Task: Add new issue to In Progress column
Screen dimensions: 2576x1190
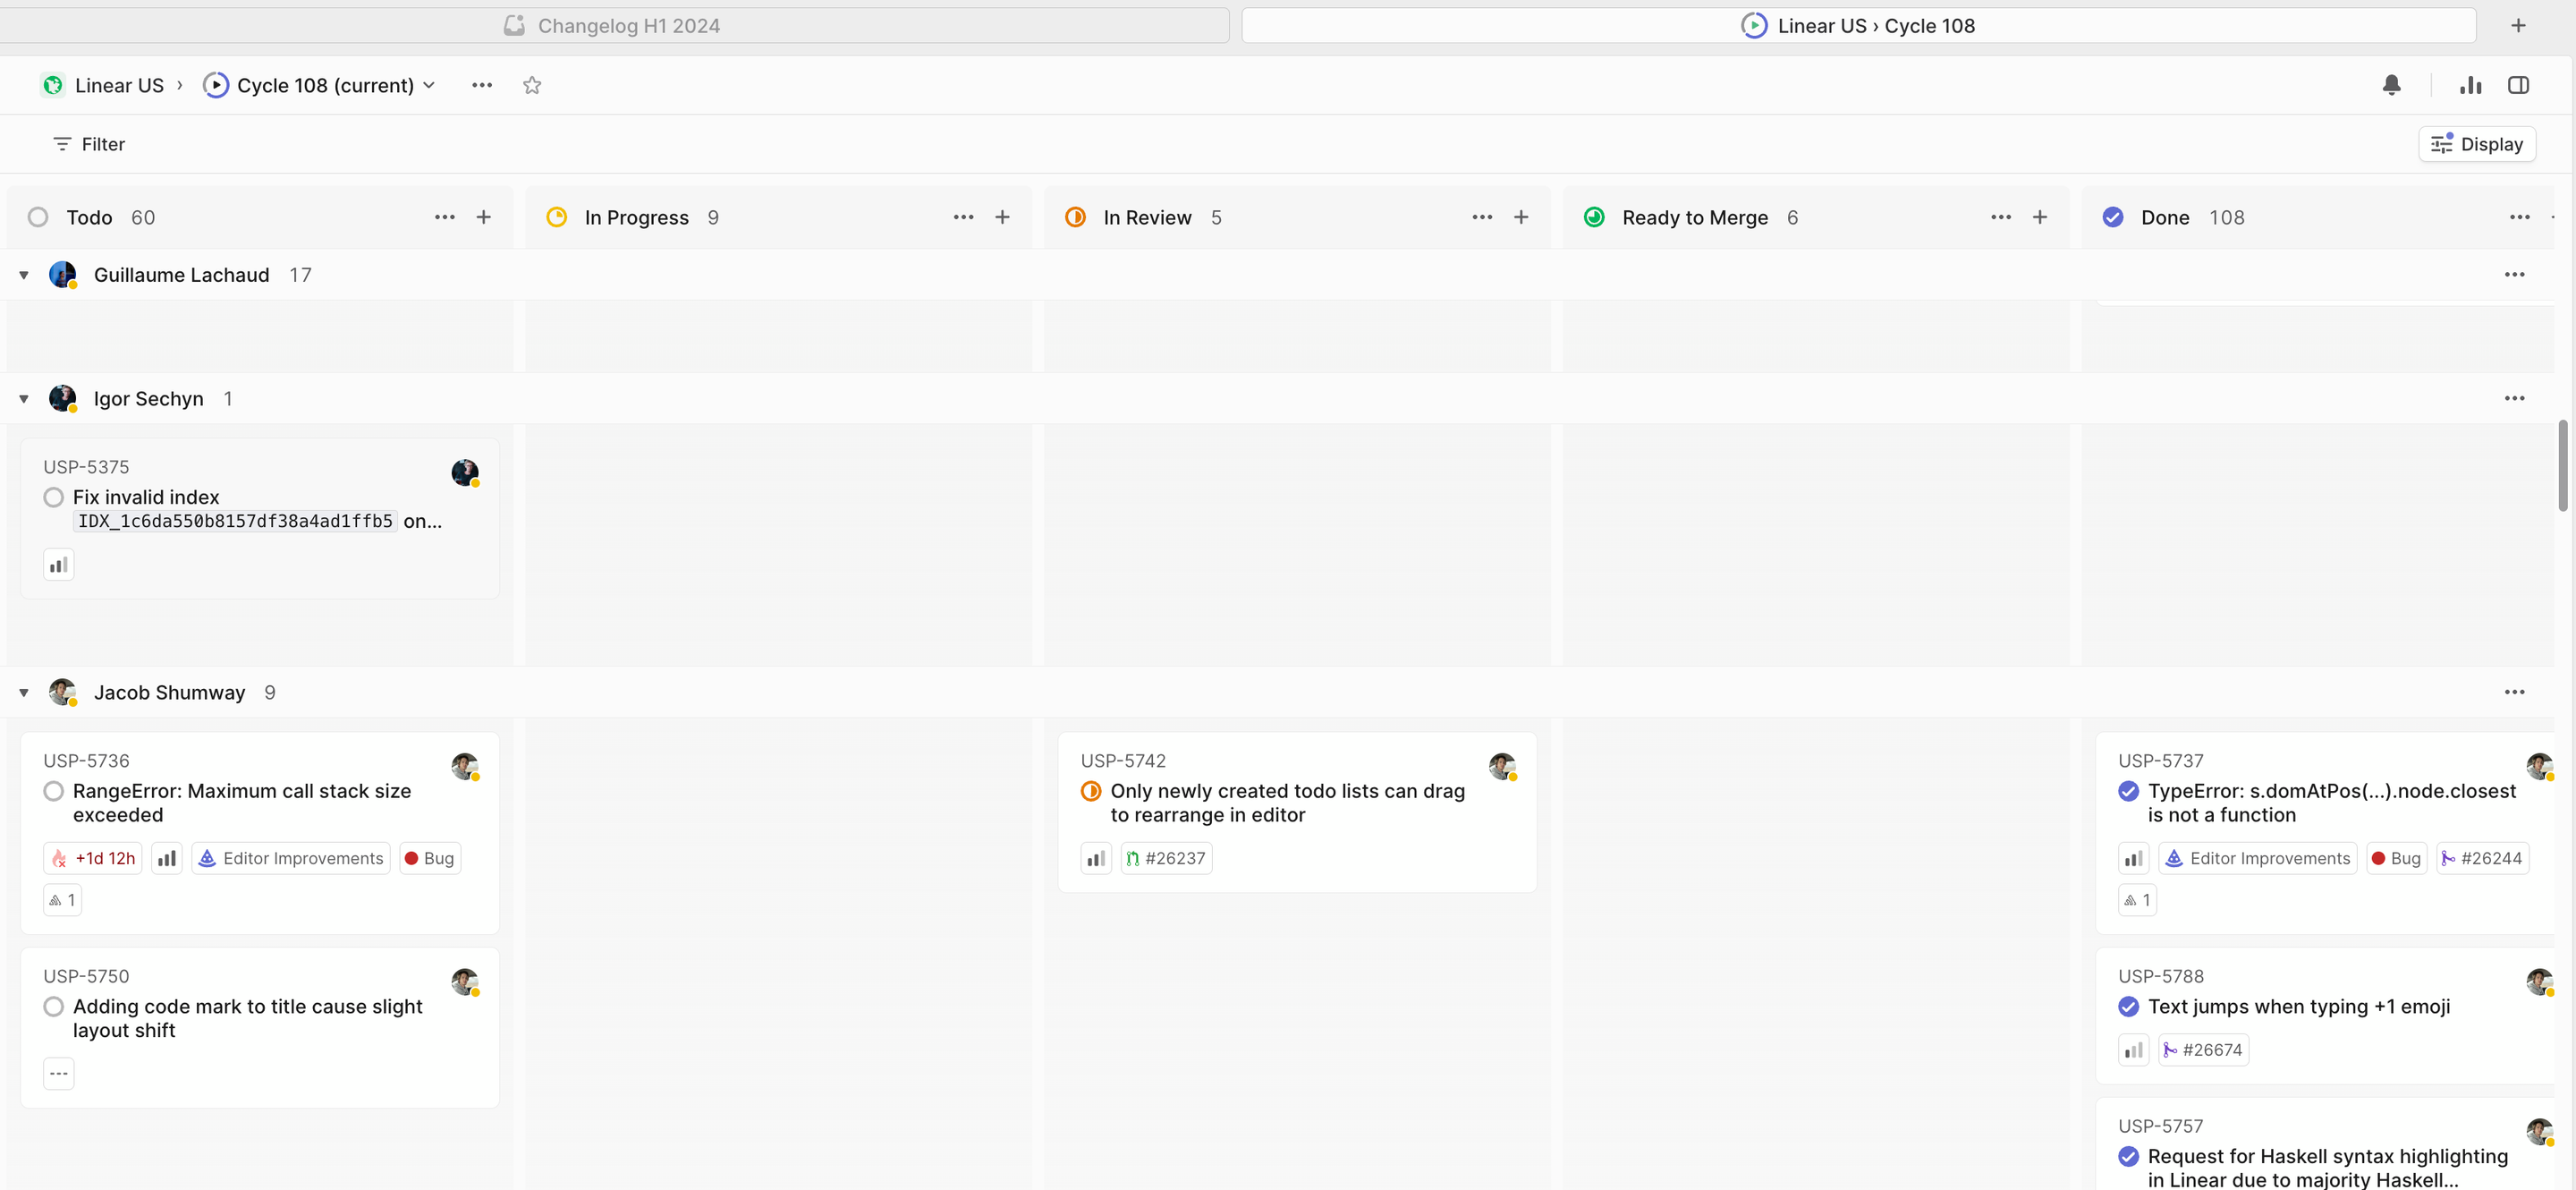Action: [x=1002, y=217]
